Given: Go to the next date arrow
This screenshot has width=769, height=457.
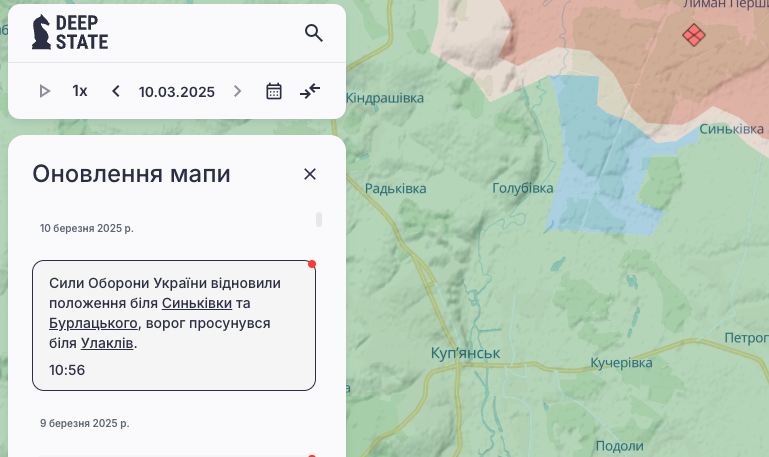Looking at the screenshot, I should 237,91.
